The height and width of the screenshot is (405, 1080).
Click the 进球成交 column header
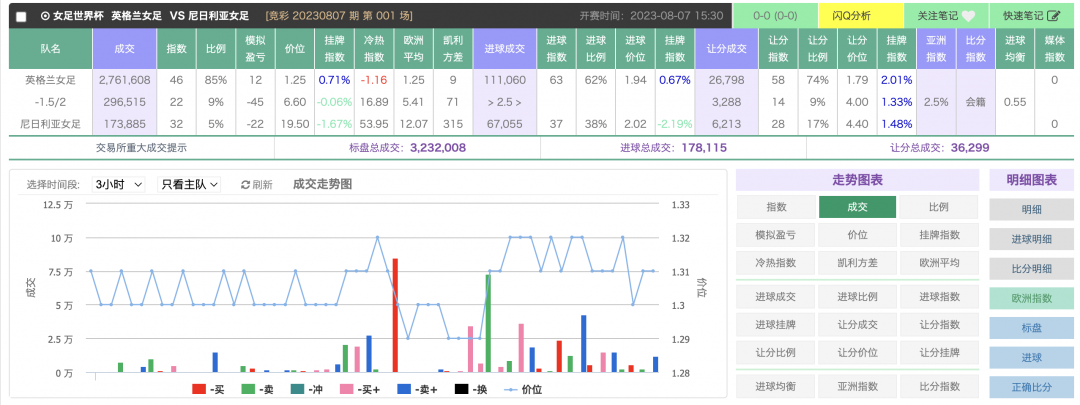click(x=505, y=49)
